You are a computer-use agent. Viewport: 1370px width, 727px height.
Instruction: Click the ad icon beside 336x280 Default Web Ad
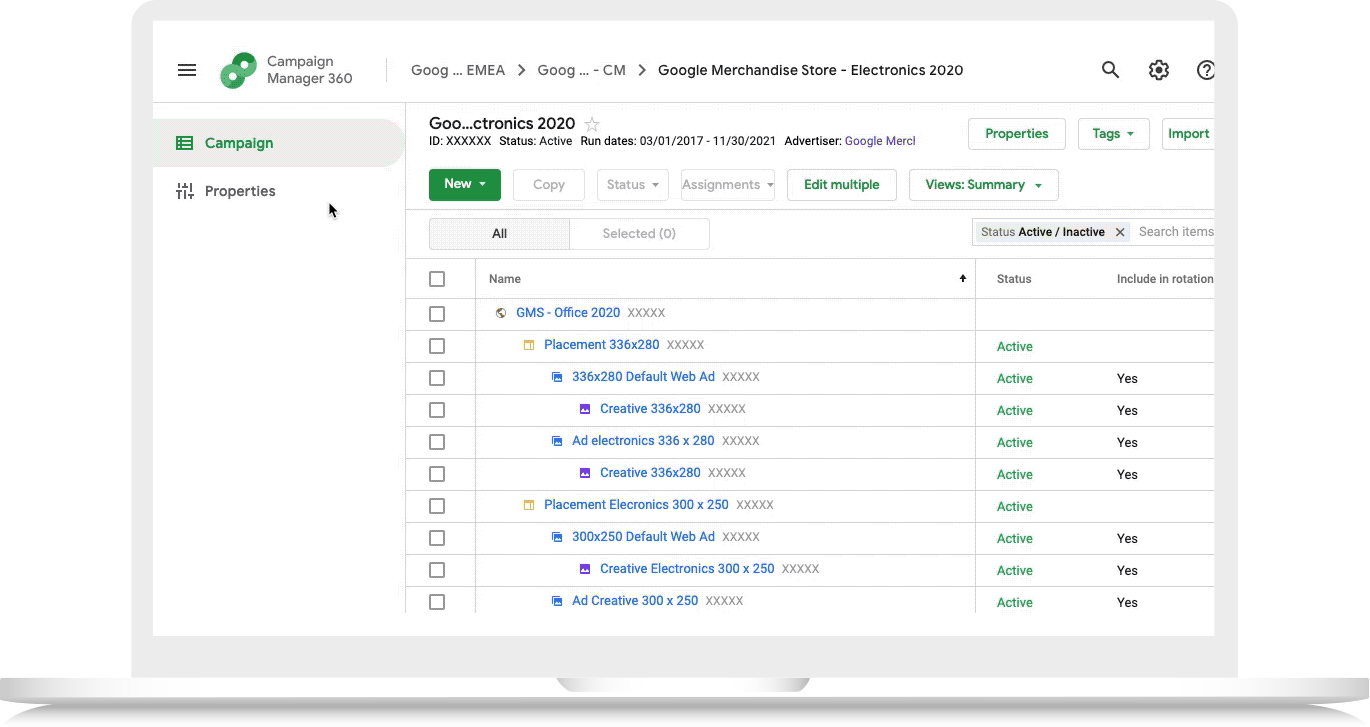pos(557,377)
